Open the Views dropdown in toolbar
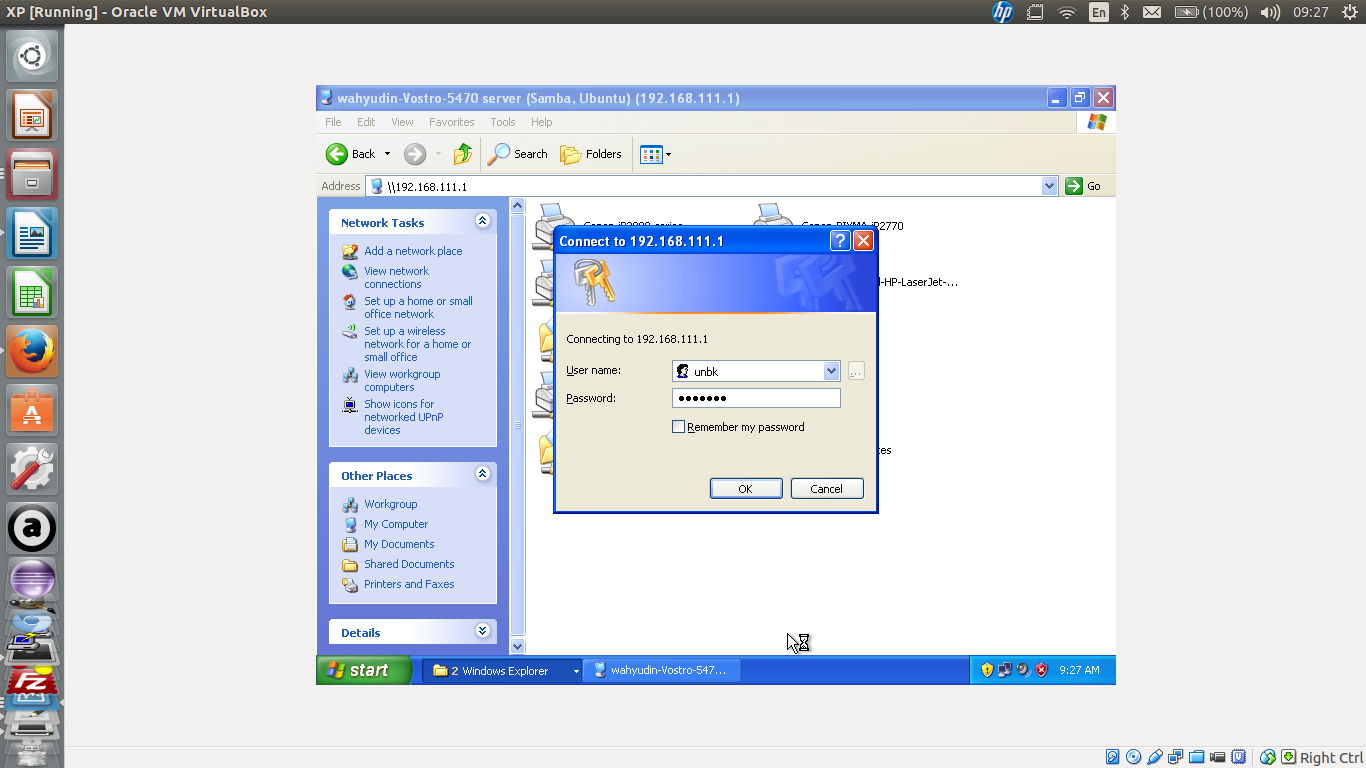 655,154
